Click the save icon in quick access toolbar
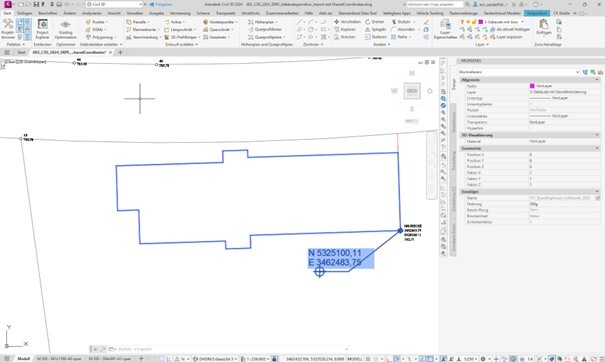 36,4
